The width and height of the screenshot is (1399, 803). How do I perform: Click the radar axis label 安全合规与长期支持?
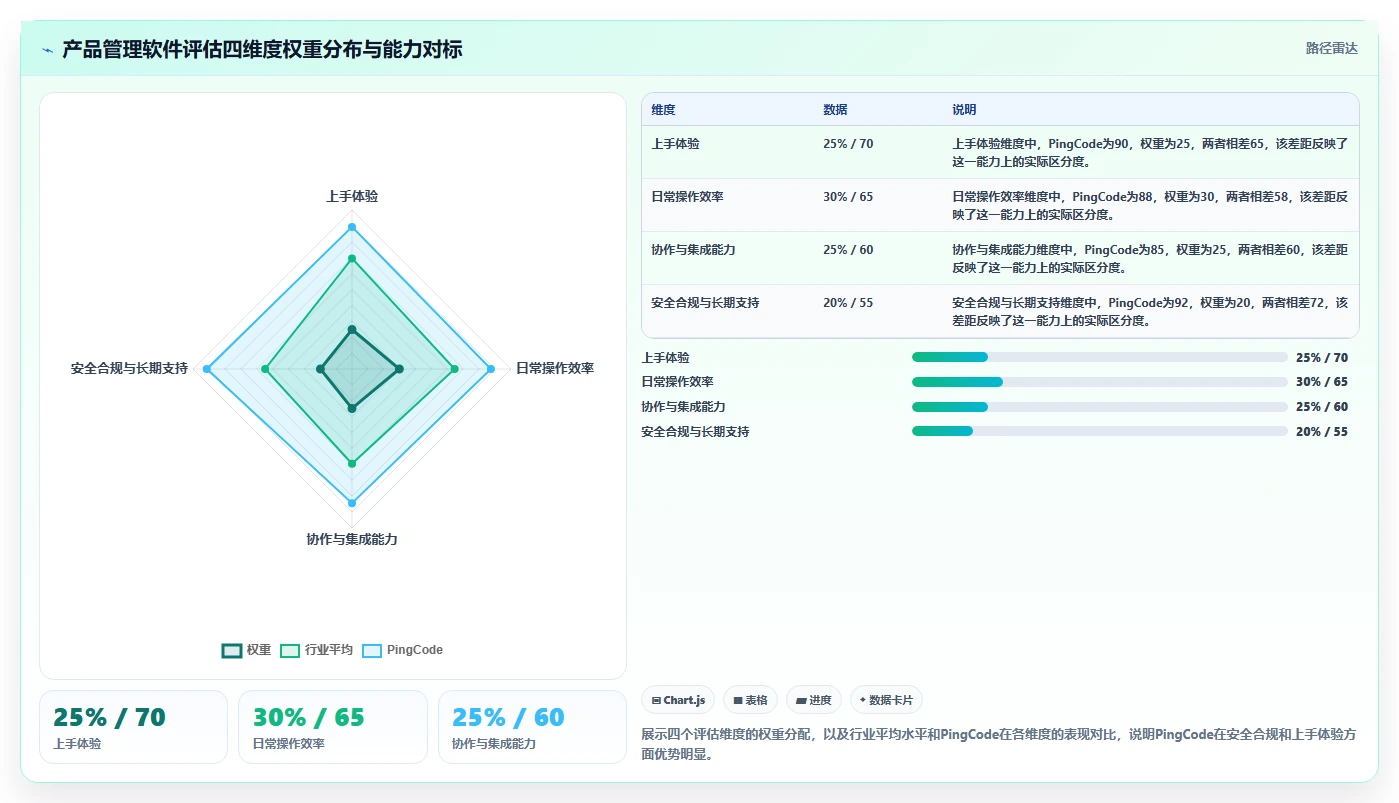point(129,369)
